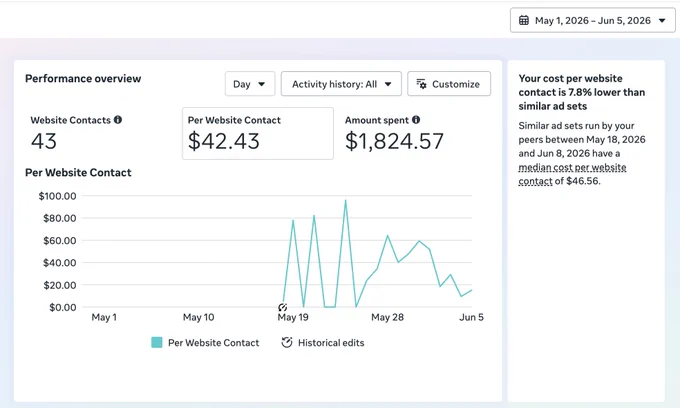This screenshot has width=680, height=408.
Task: Select the Website Contacts metric of 43
Action: (x=76, y=134)
